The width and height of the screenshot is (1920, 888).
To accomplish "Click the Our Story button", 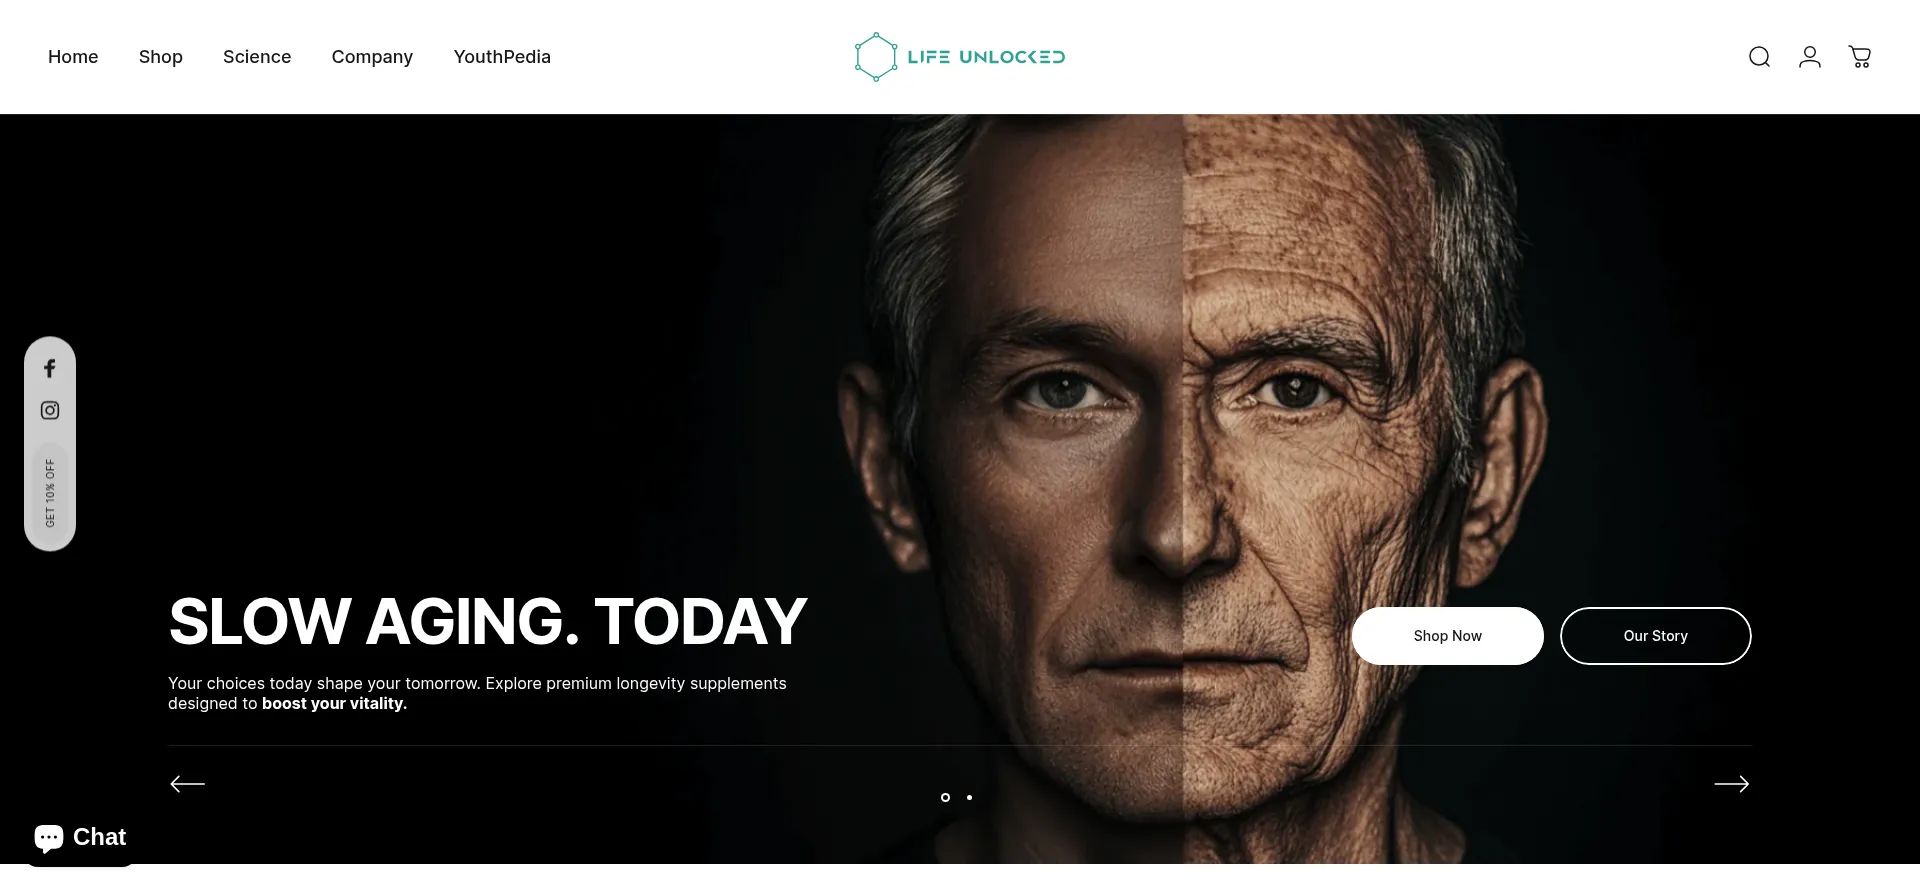I will (1655, 636).
